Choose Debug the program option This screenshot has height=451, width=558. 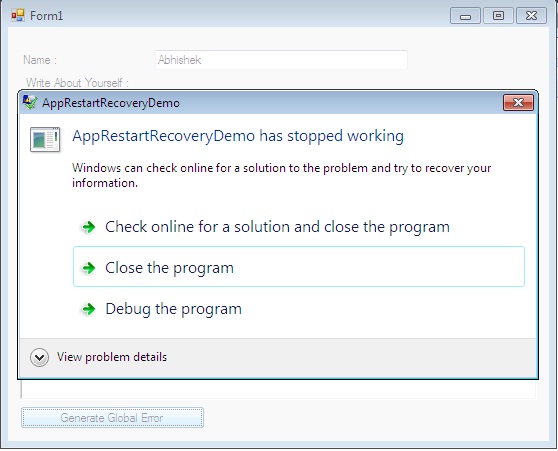(298, 308)
